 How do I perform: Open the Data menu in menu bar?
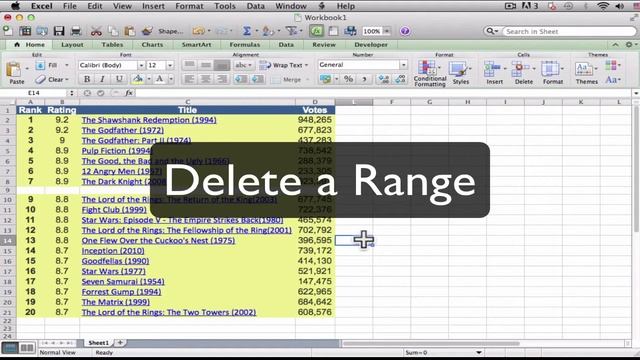[256, 6]
